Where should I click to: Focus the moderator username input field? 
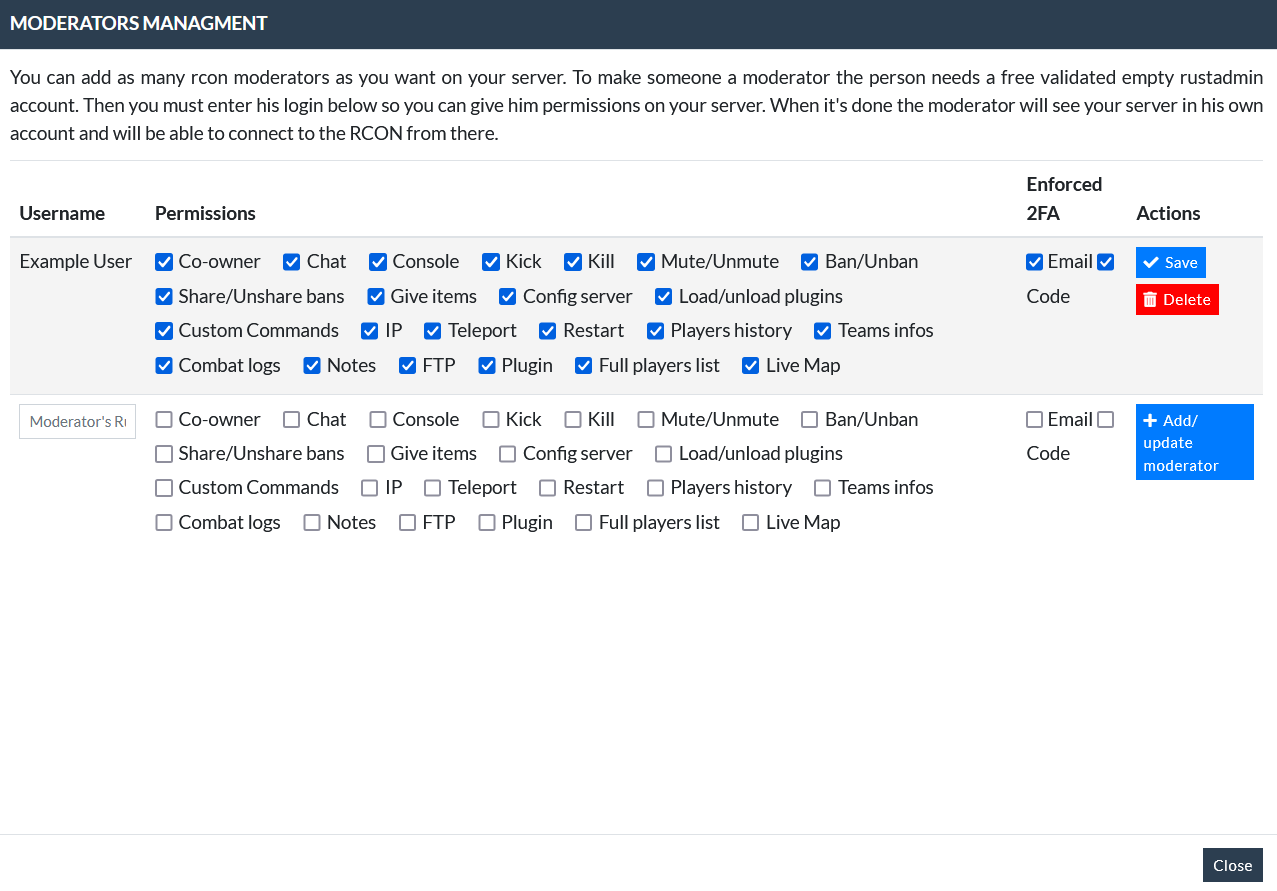77,421
